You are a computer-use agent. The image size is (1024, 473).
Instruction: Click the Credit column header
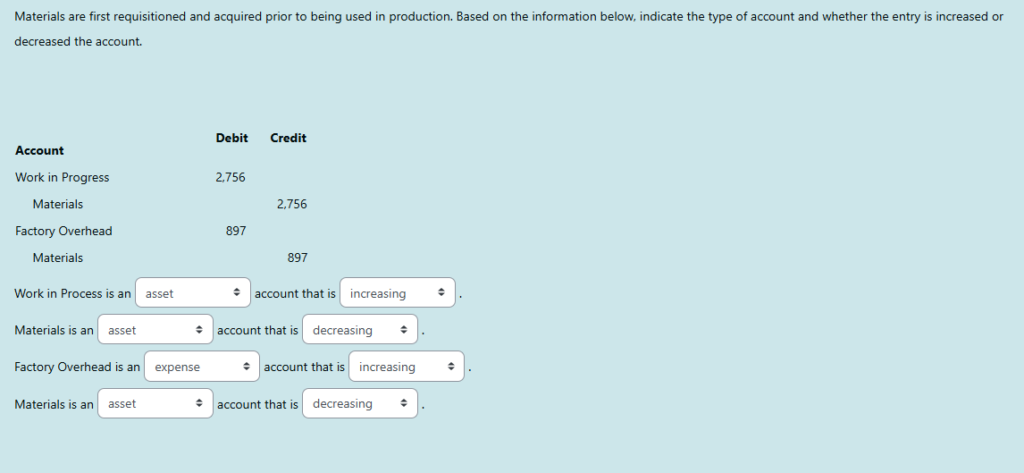[288, 138]
